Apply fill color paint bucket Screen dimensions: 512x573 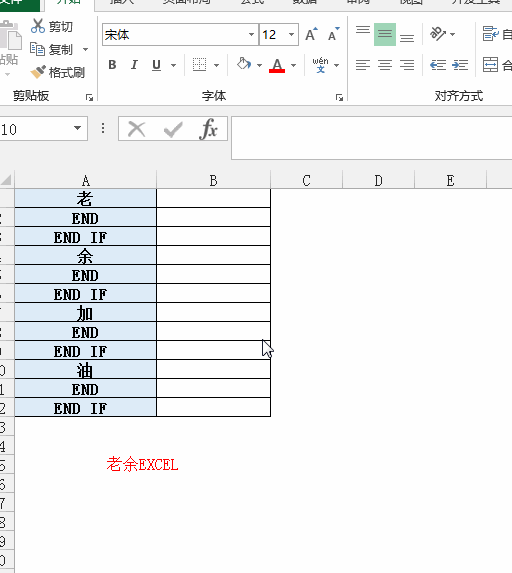point(244,64)
